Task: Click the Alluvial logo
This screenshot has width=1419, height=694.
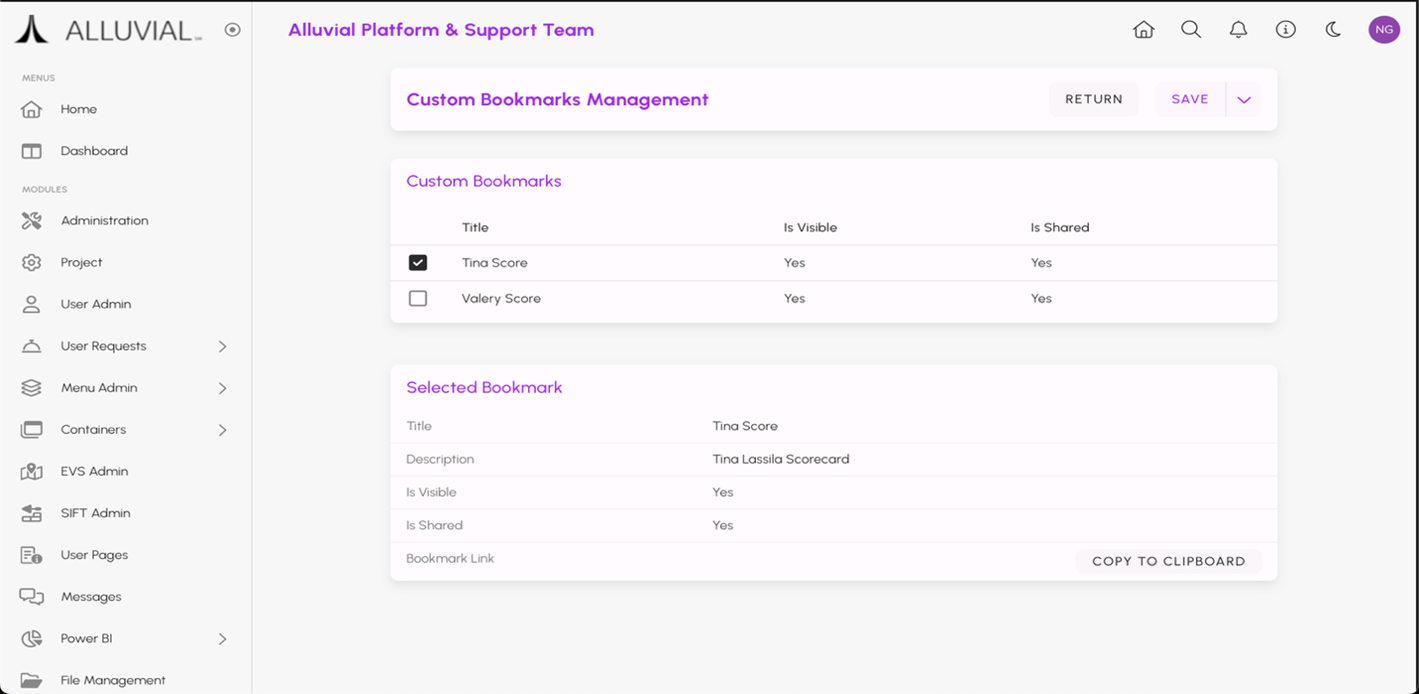Action: [x=108, y=30]
